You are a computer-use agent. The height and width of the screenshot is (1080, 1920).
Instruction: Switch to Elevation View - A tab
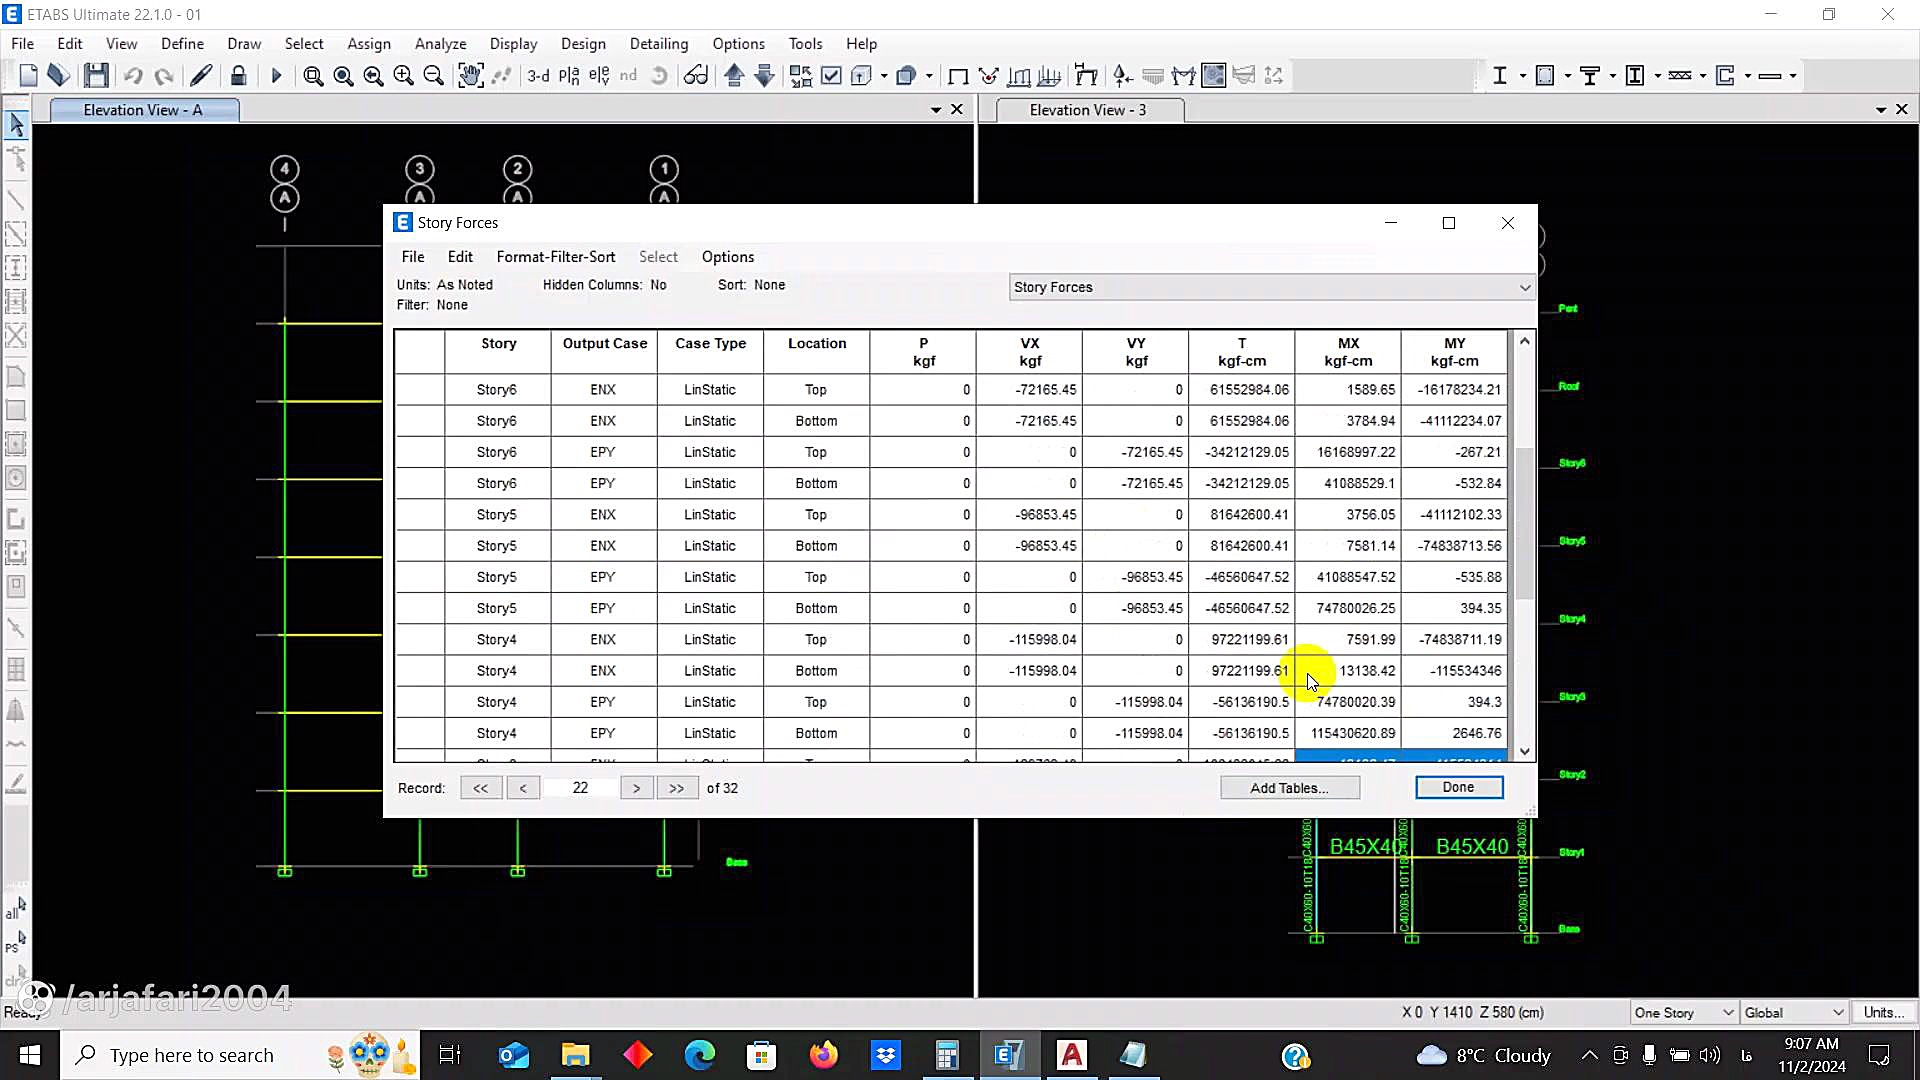pyautogui.click(x=143, y=110)
